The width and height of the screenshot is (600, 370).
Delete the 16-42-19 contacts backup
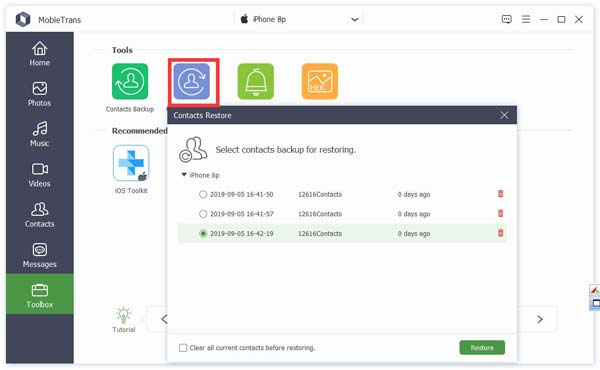point(500,233)
